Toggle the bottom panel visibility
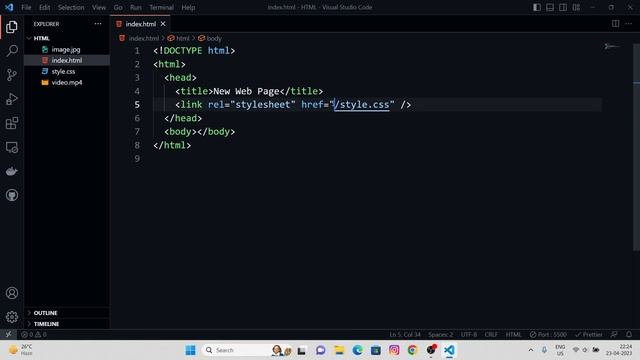The width and height of the screenshot is (640, 360). [x=550, y=7]
